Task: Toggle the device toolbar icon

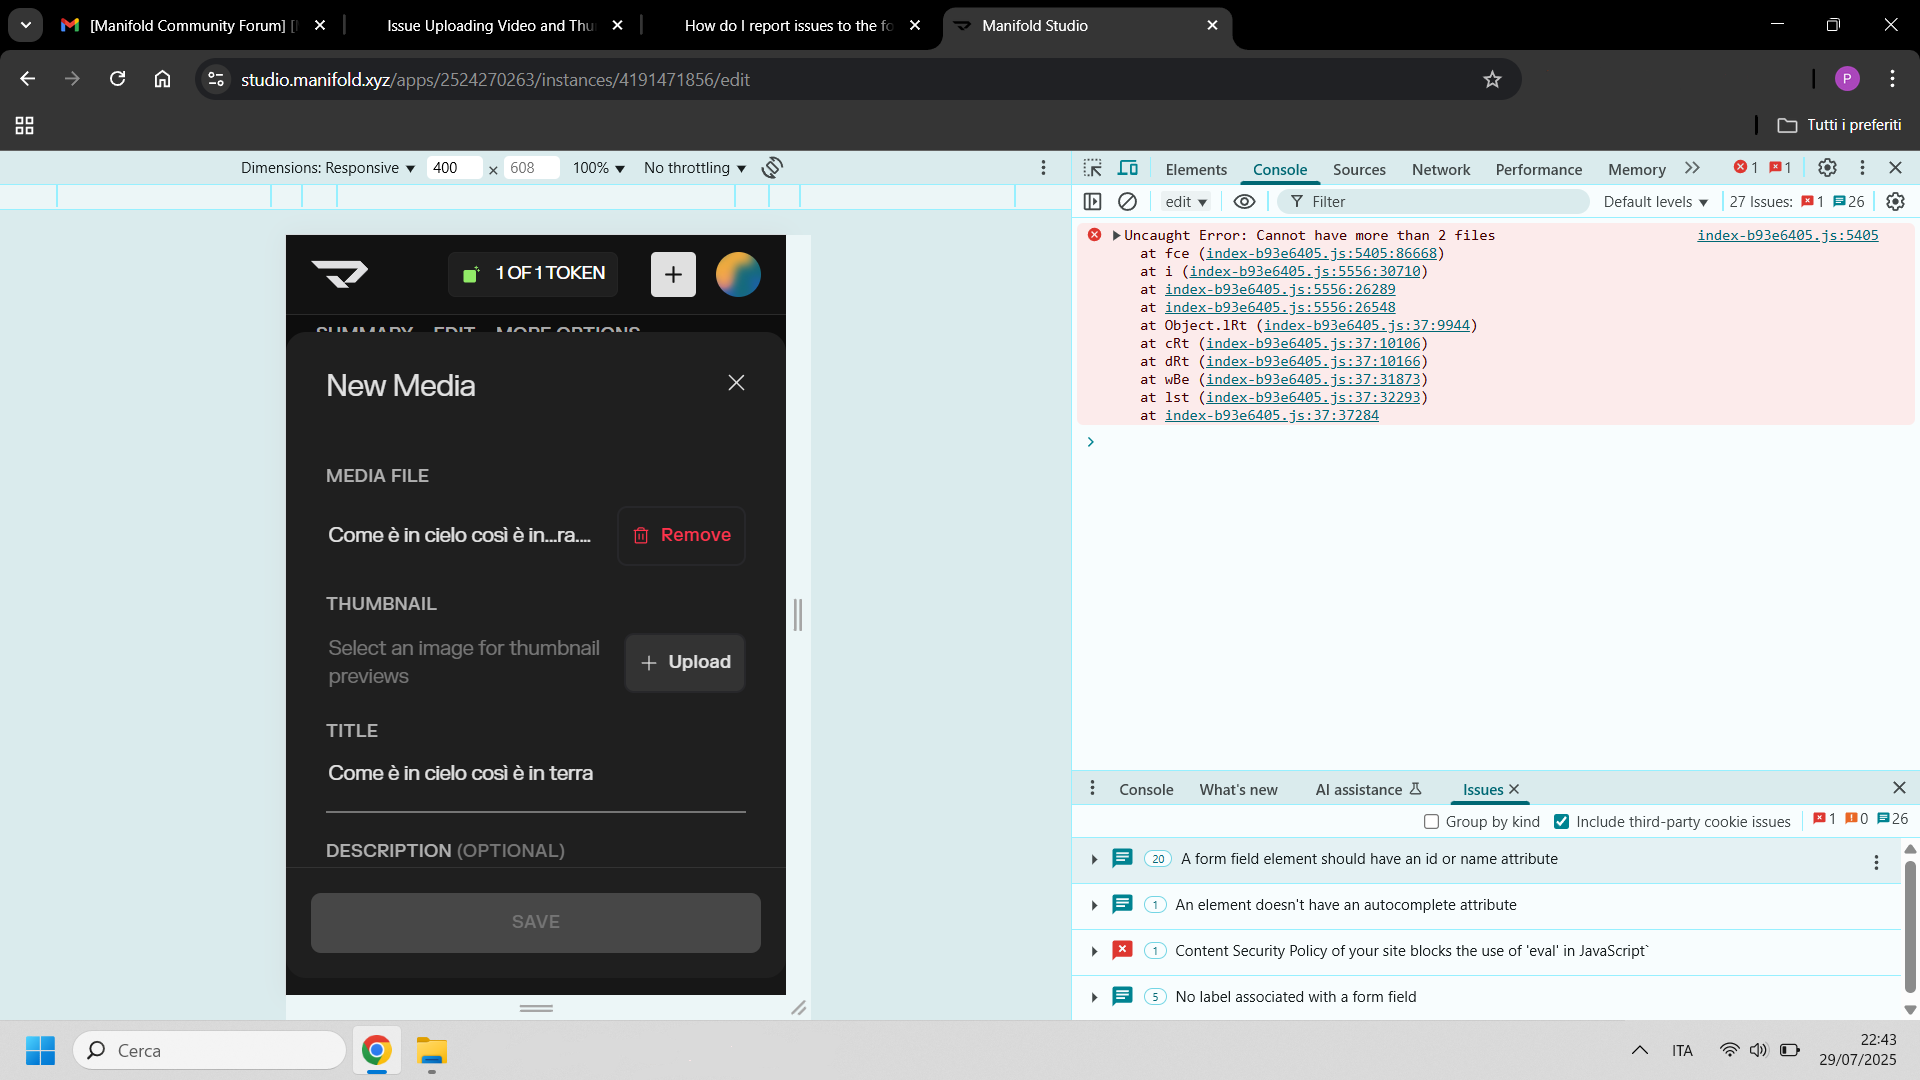Action: tap(1128, 168)
